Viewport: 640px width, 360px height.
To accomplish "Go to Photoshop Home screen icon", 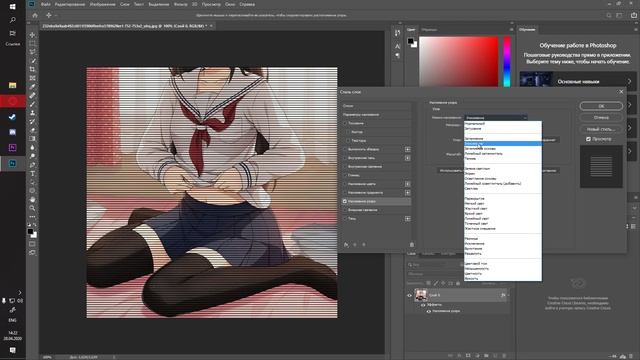I will [35, 15].
